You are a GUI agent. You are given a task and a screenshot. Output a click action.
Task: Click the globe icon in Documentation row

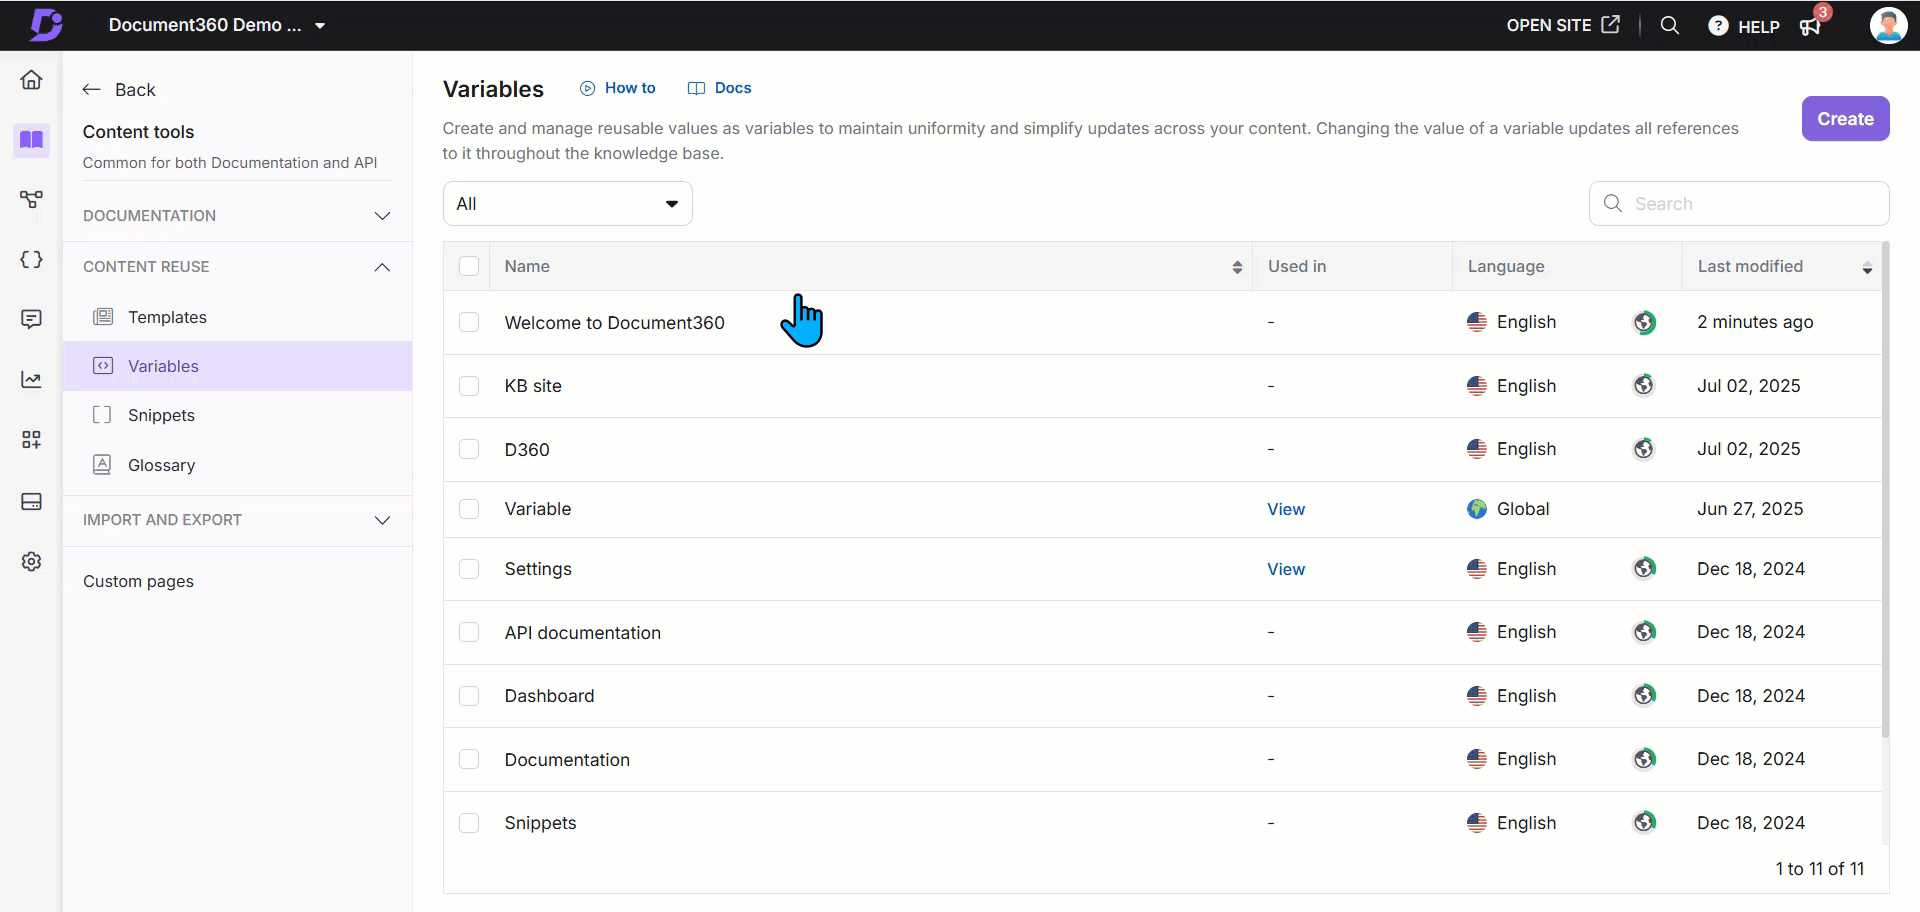[x=1644, y=759]
